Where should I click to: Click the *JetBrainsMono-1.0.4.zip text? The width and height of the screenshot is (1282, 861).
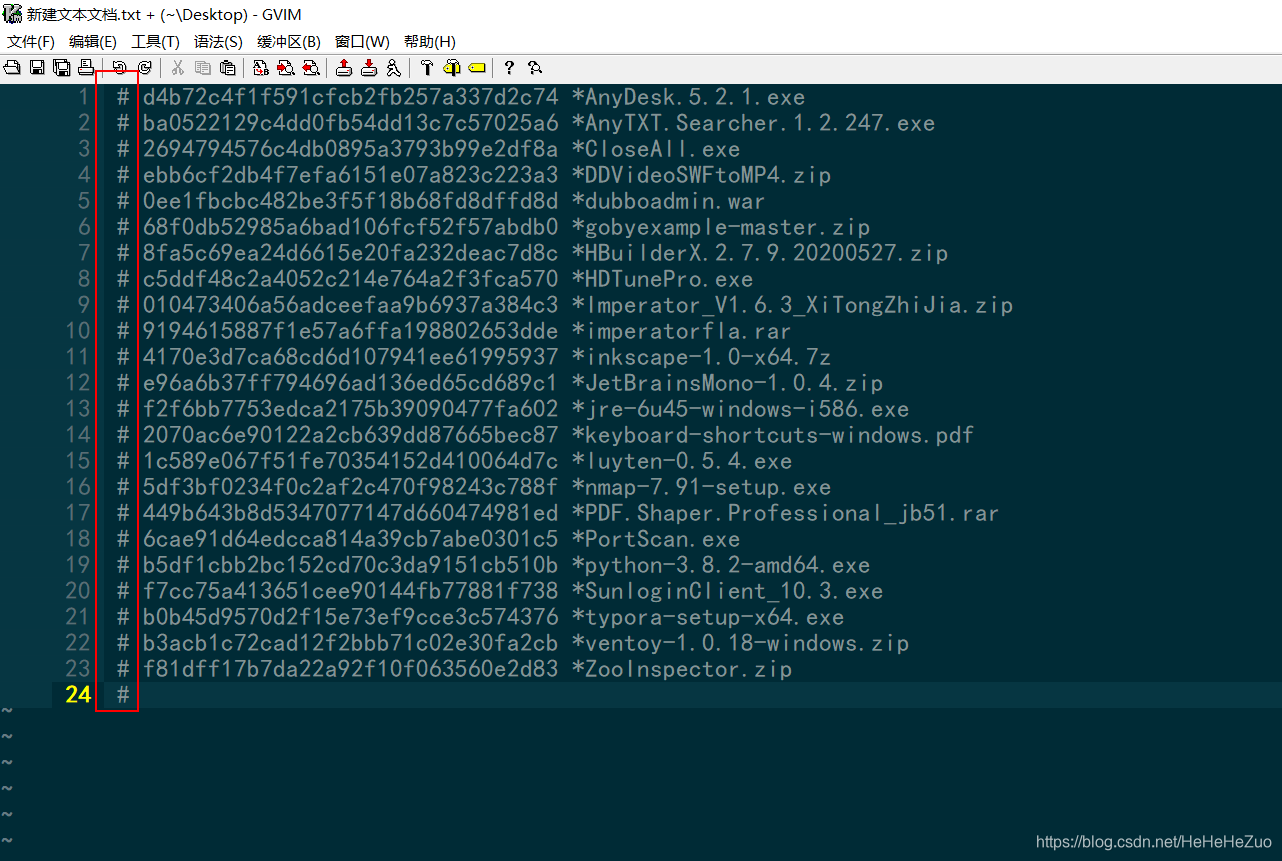(x=727, y=383)
